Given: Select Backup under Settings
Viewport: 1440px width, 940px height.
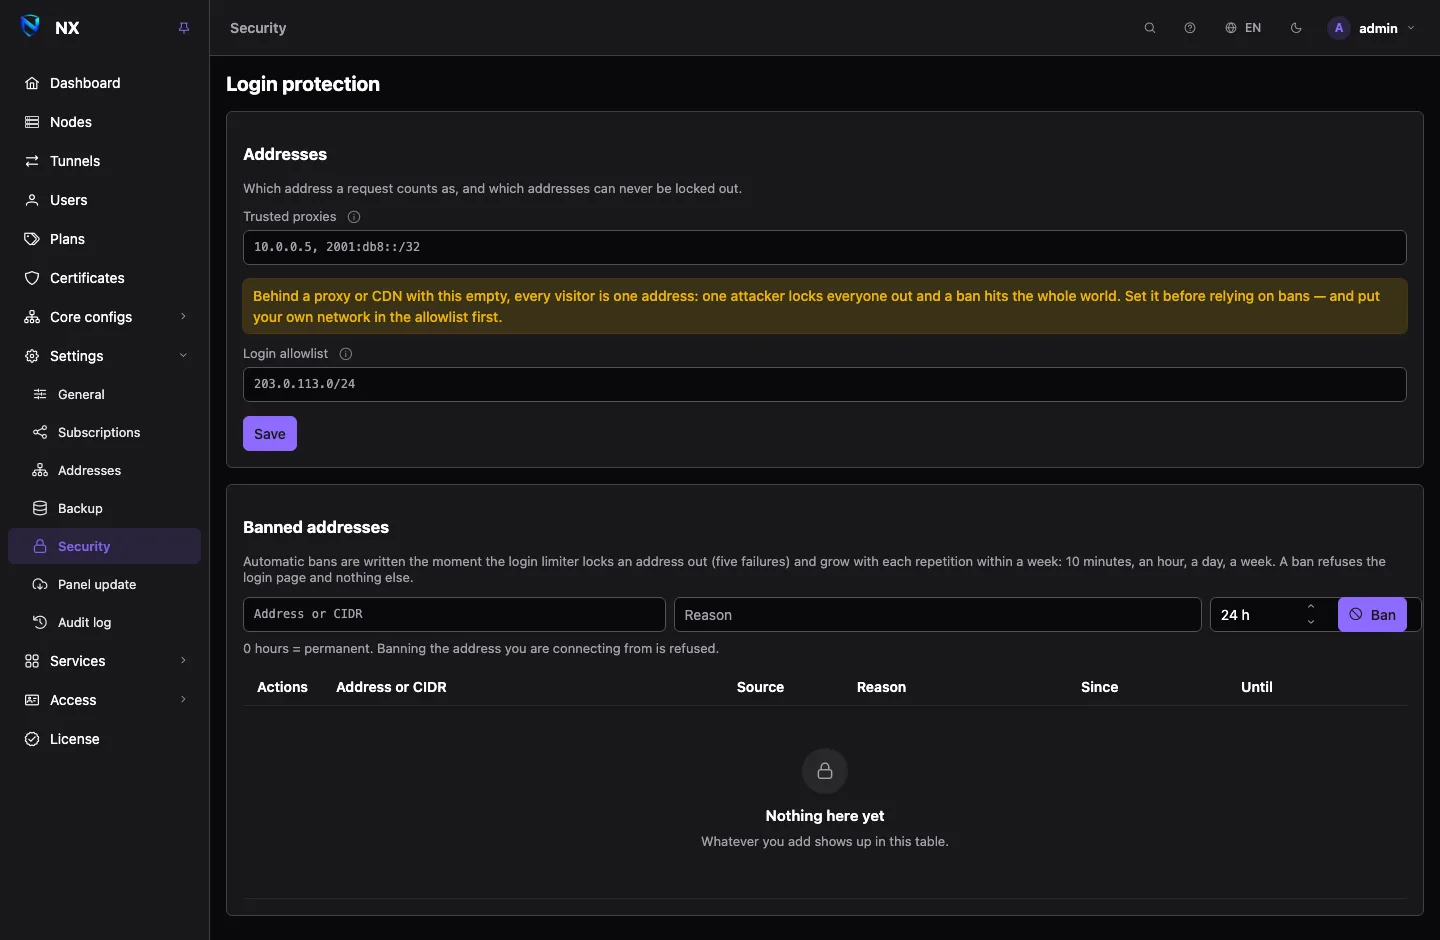Looking at the screenshot, I should (x=104, y=509).
